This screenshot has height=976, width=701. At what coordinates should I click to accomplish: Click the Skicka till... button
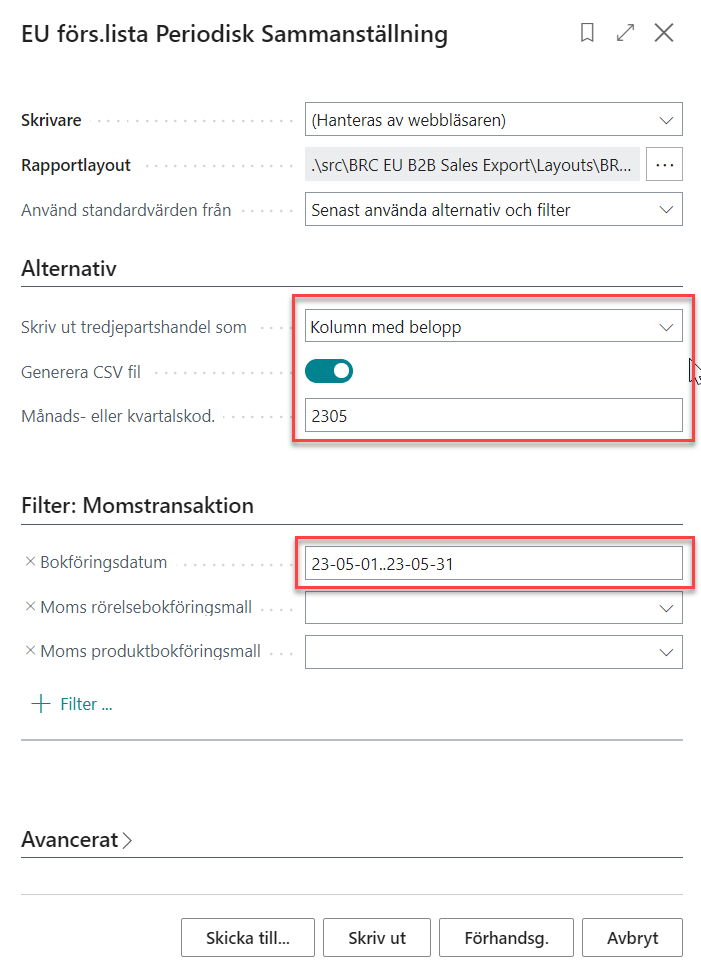click(247, 938)
